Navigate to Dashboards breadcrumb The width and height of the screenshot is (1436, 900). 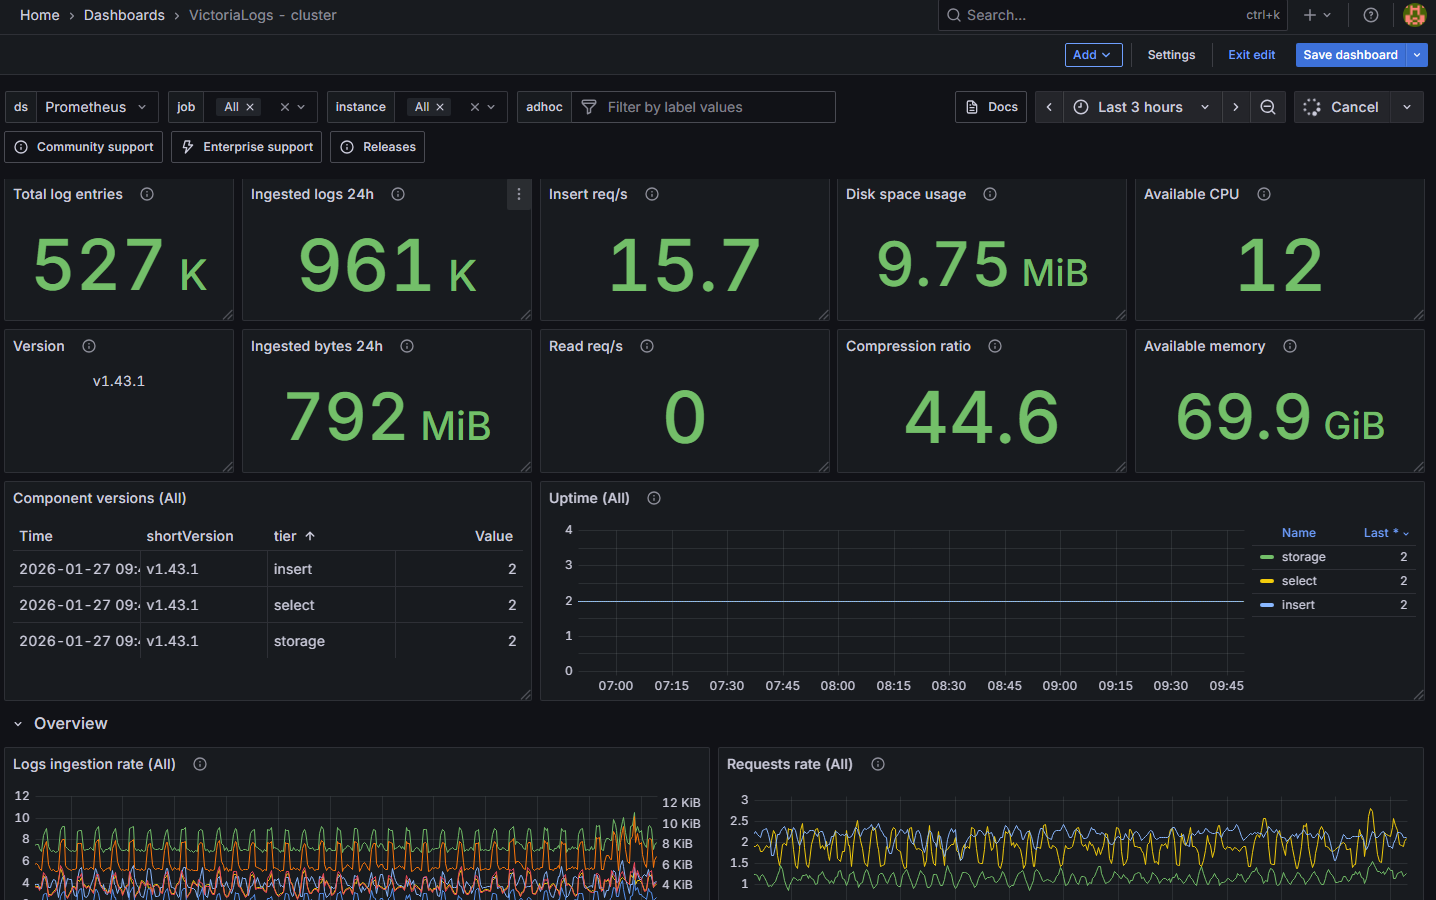coord(124,15)
